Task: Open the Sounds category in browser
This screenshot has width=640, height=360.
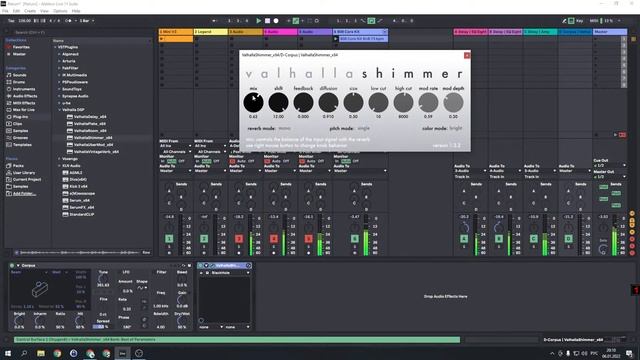Action: (19, 75)
